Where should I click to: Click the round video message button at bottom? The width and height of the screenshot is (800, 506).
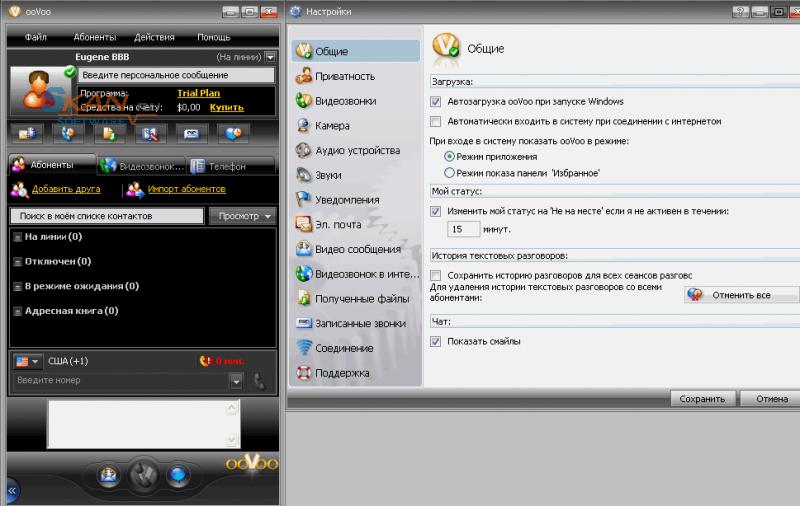tap(109, 475)
